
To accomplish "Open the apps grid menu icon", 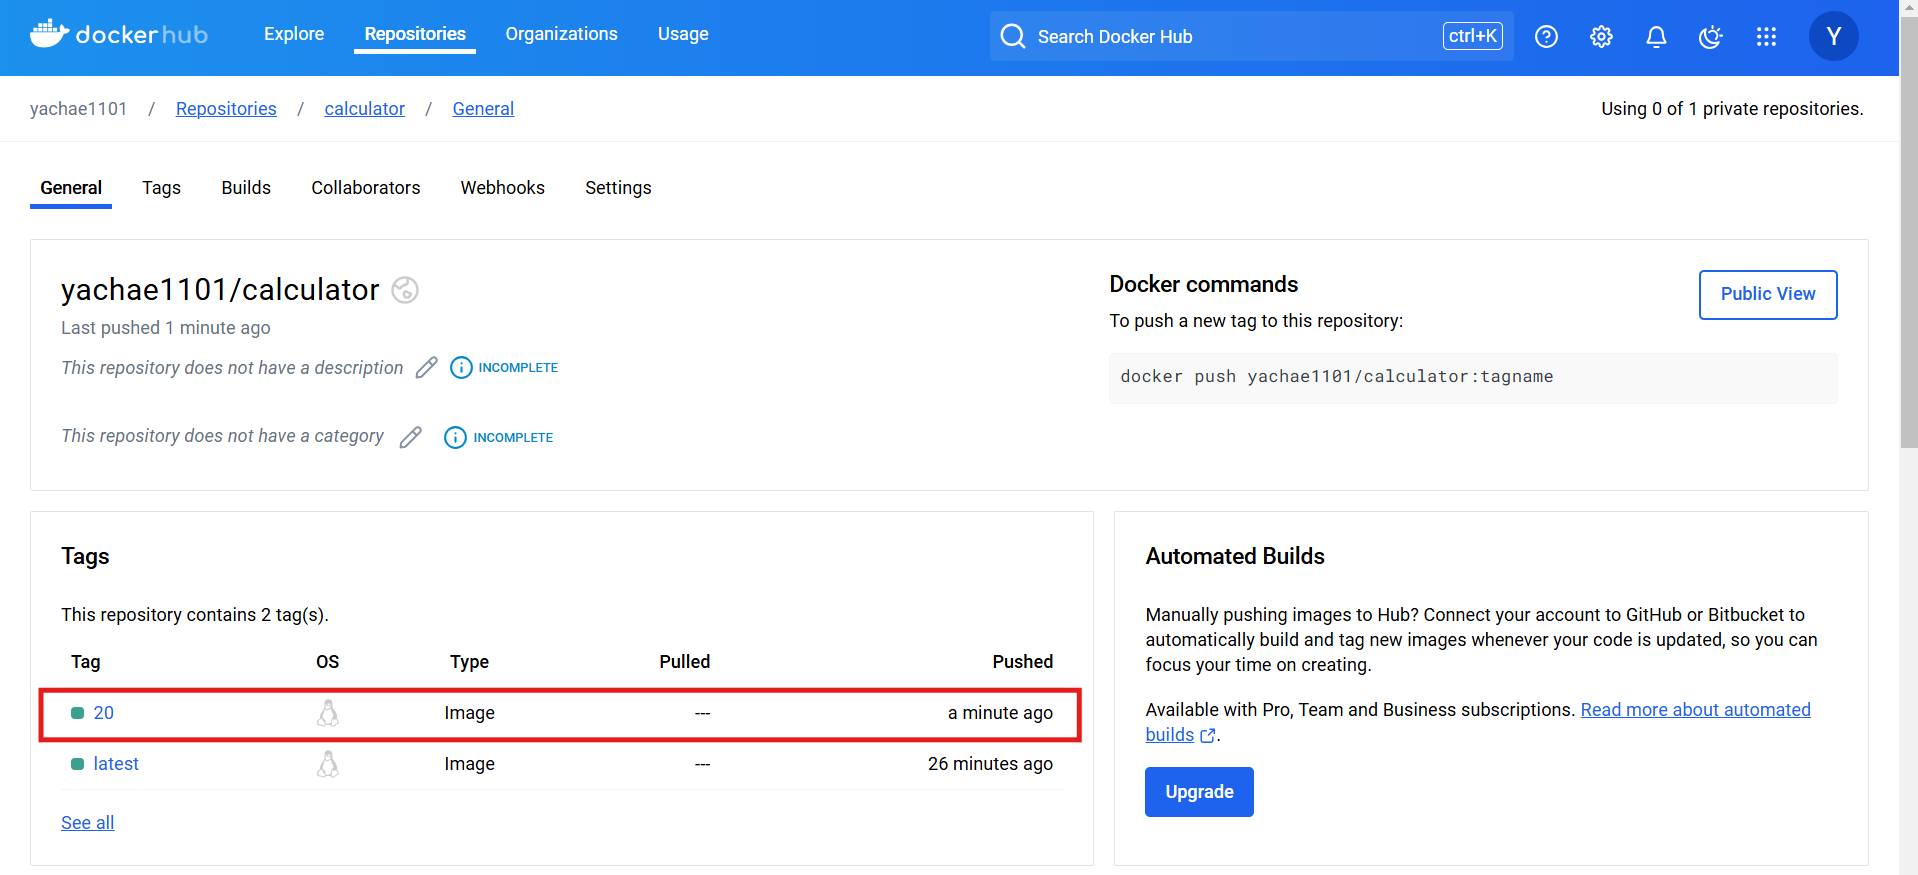I will (1766, 37).
